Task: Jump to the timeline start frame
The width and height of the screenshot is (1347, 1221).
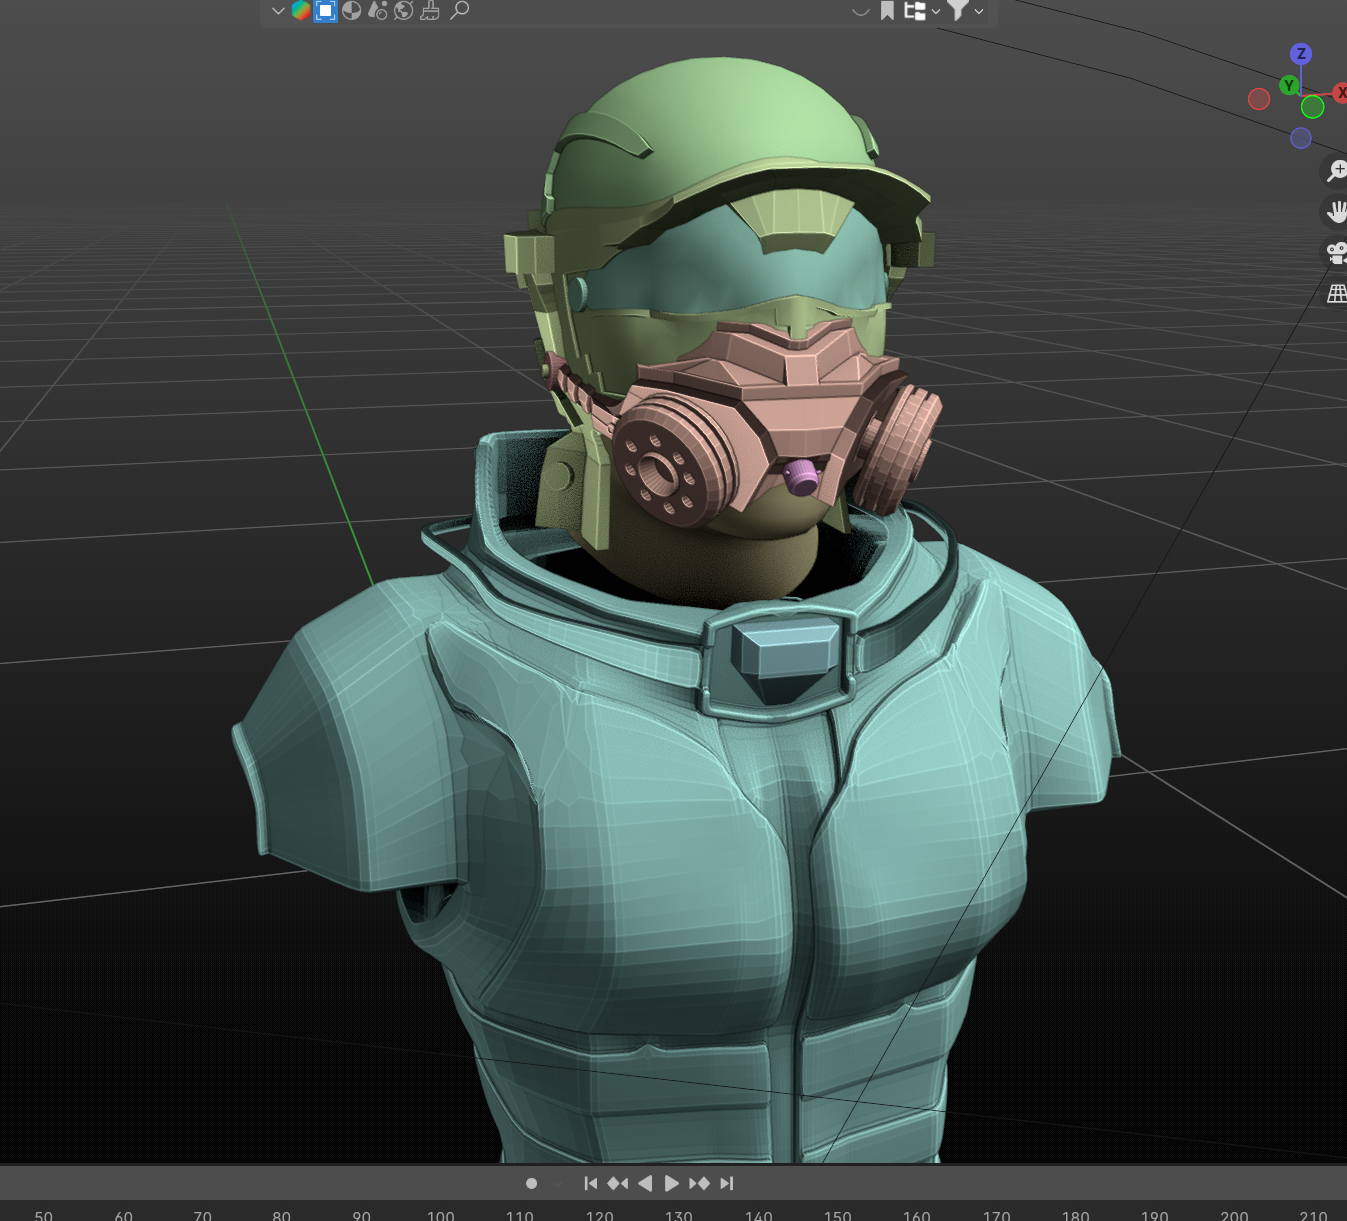Action: tap(590, 1183)
